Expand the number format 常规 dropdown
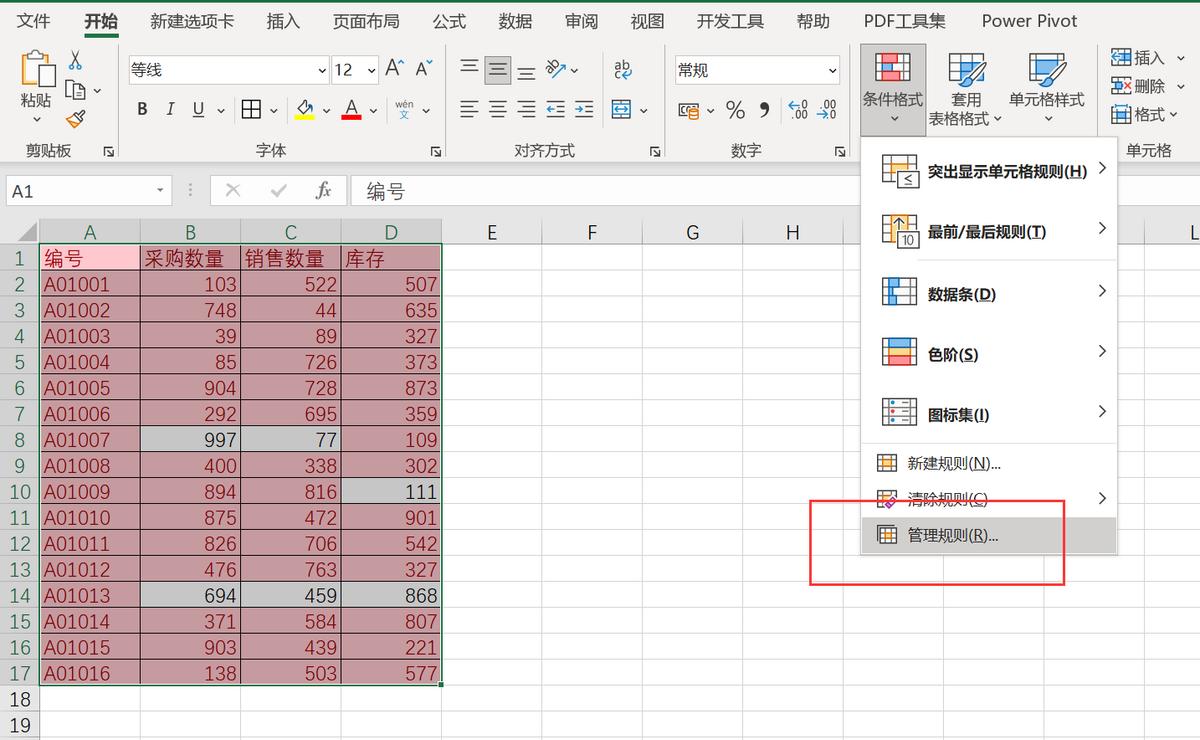The image size is (1200, 740). (832, 70)
